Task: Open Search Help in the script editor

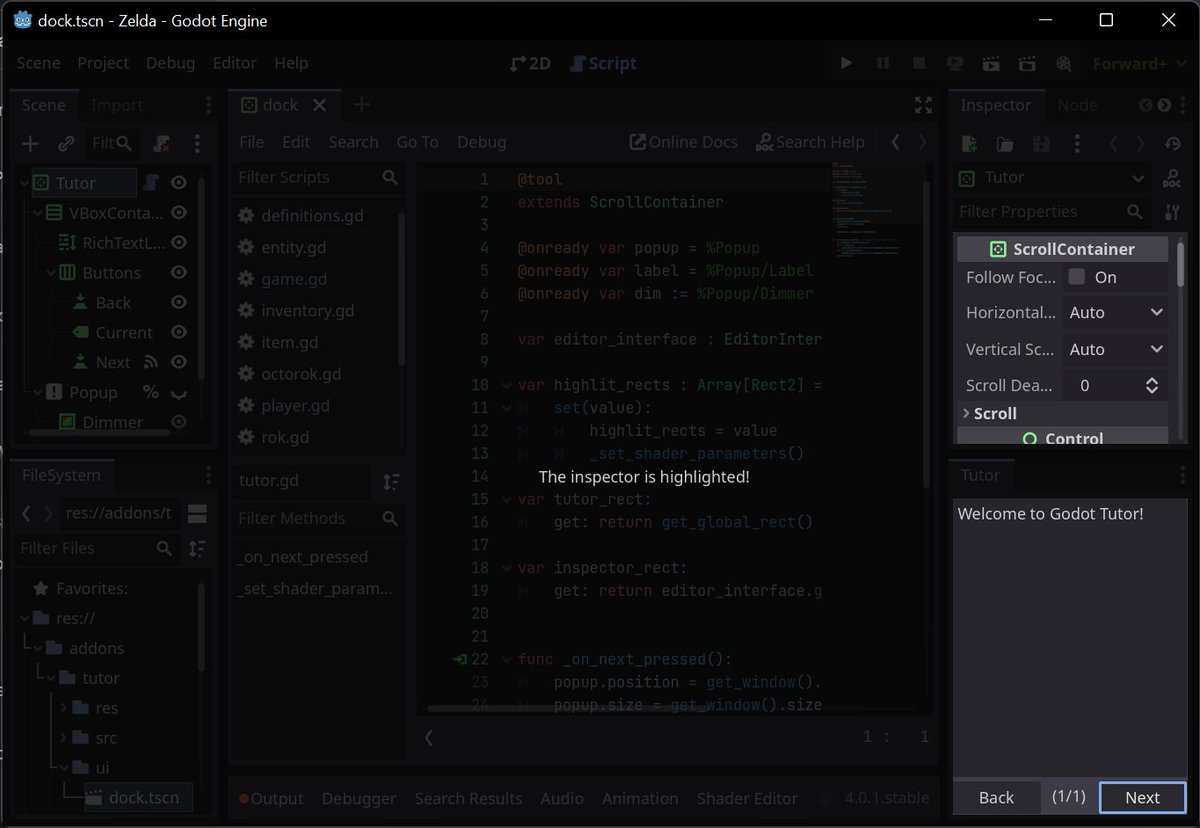Action: tap(810, 142)
